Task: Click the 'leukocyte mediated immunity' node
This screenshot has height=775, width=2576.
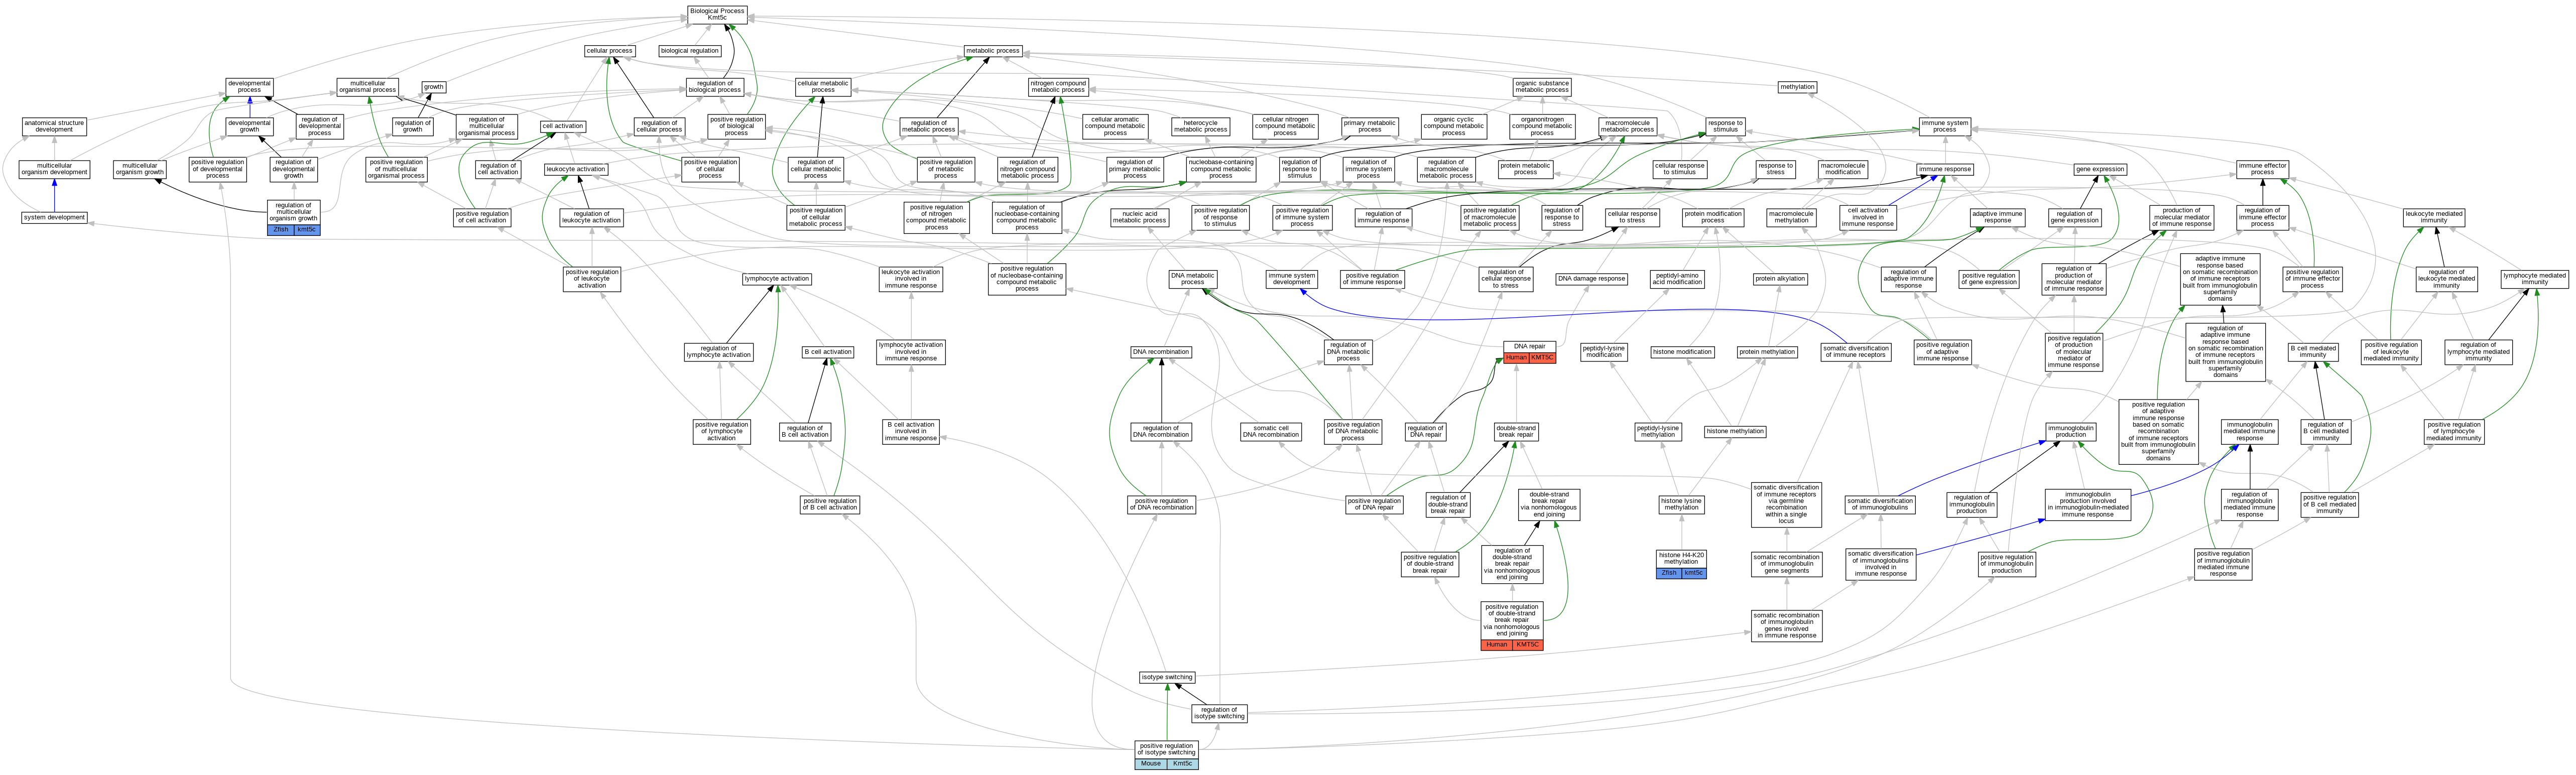Action: 2434,217
